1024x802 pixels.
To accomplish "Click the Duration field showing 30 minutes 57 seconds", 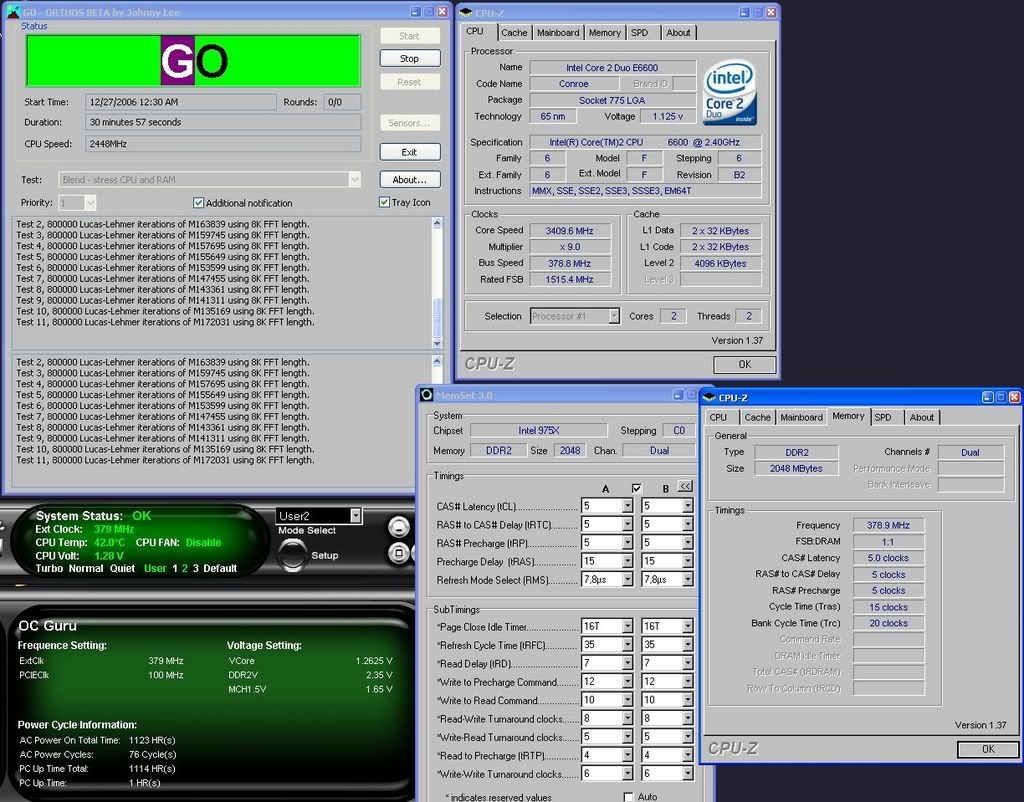I will point(223,122).
